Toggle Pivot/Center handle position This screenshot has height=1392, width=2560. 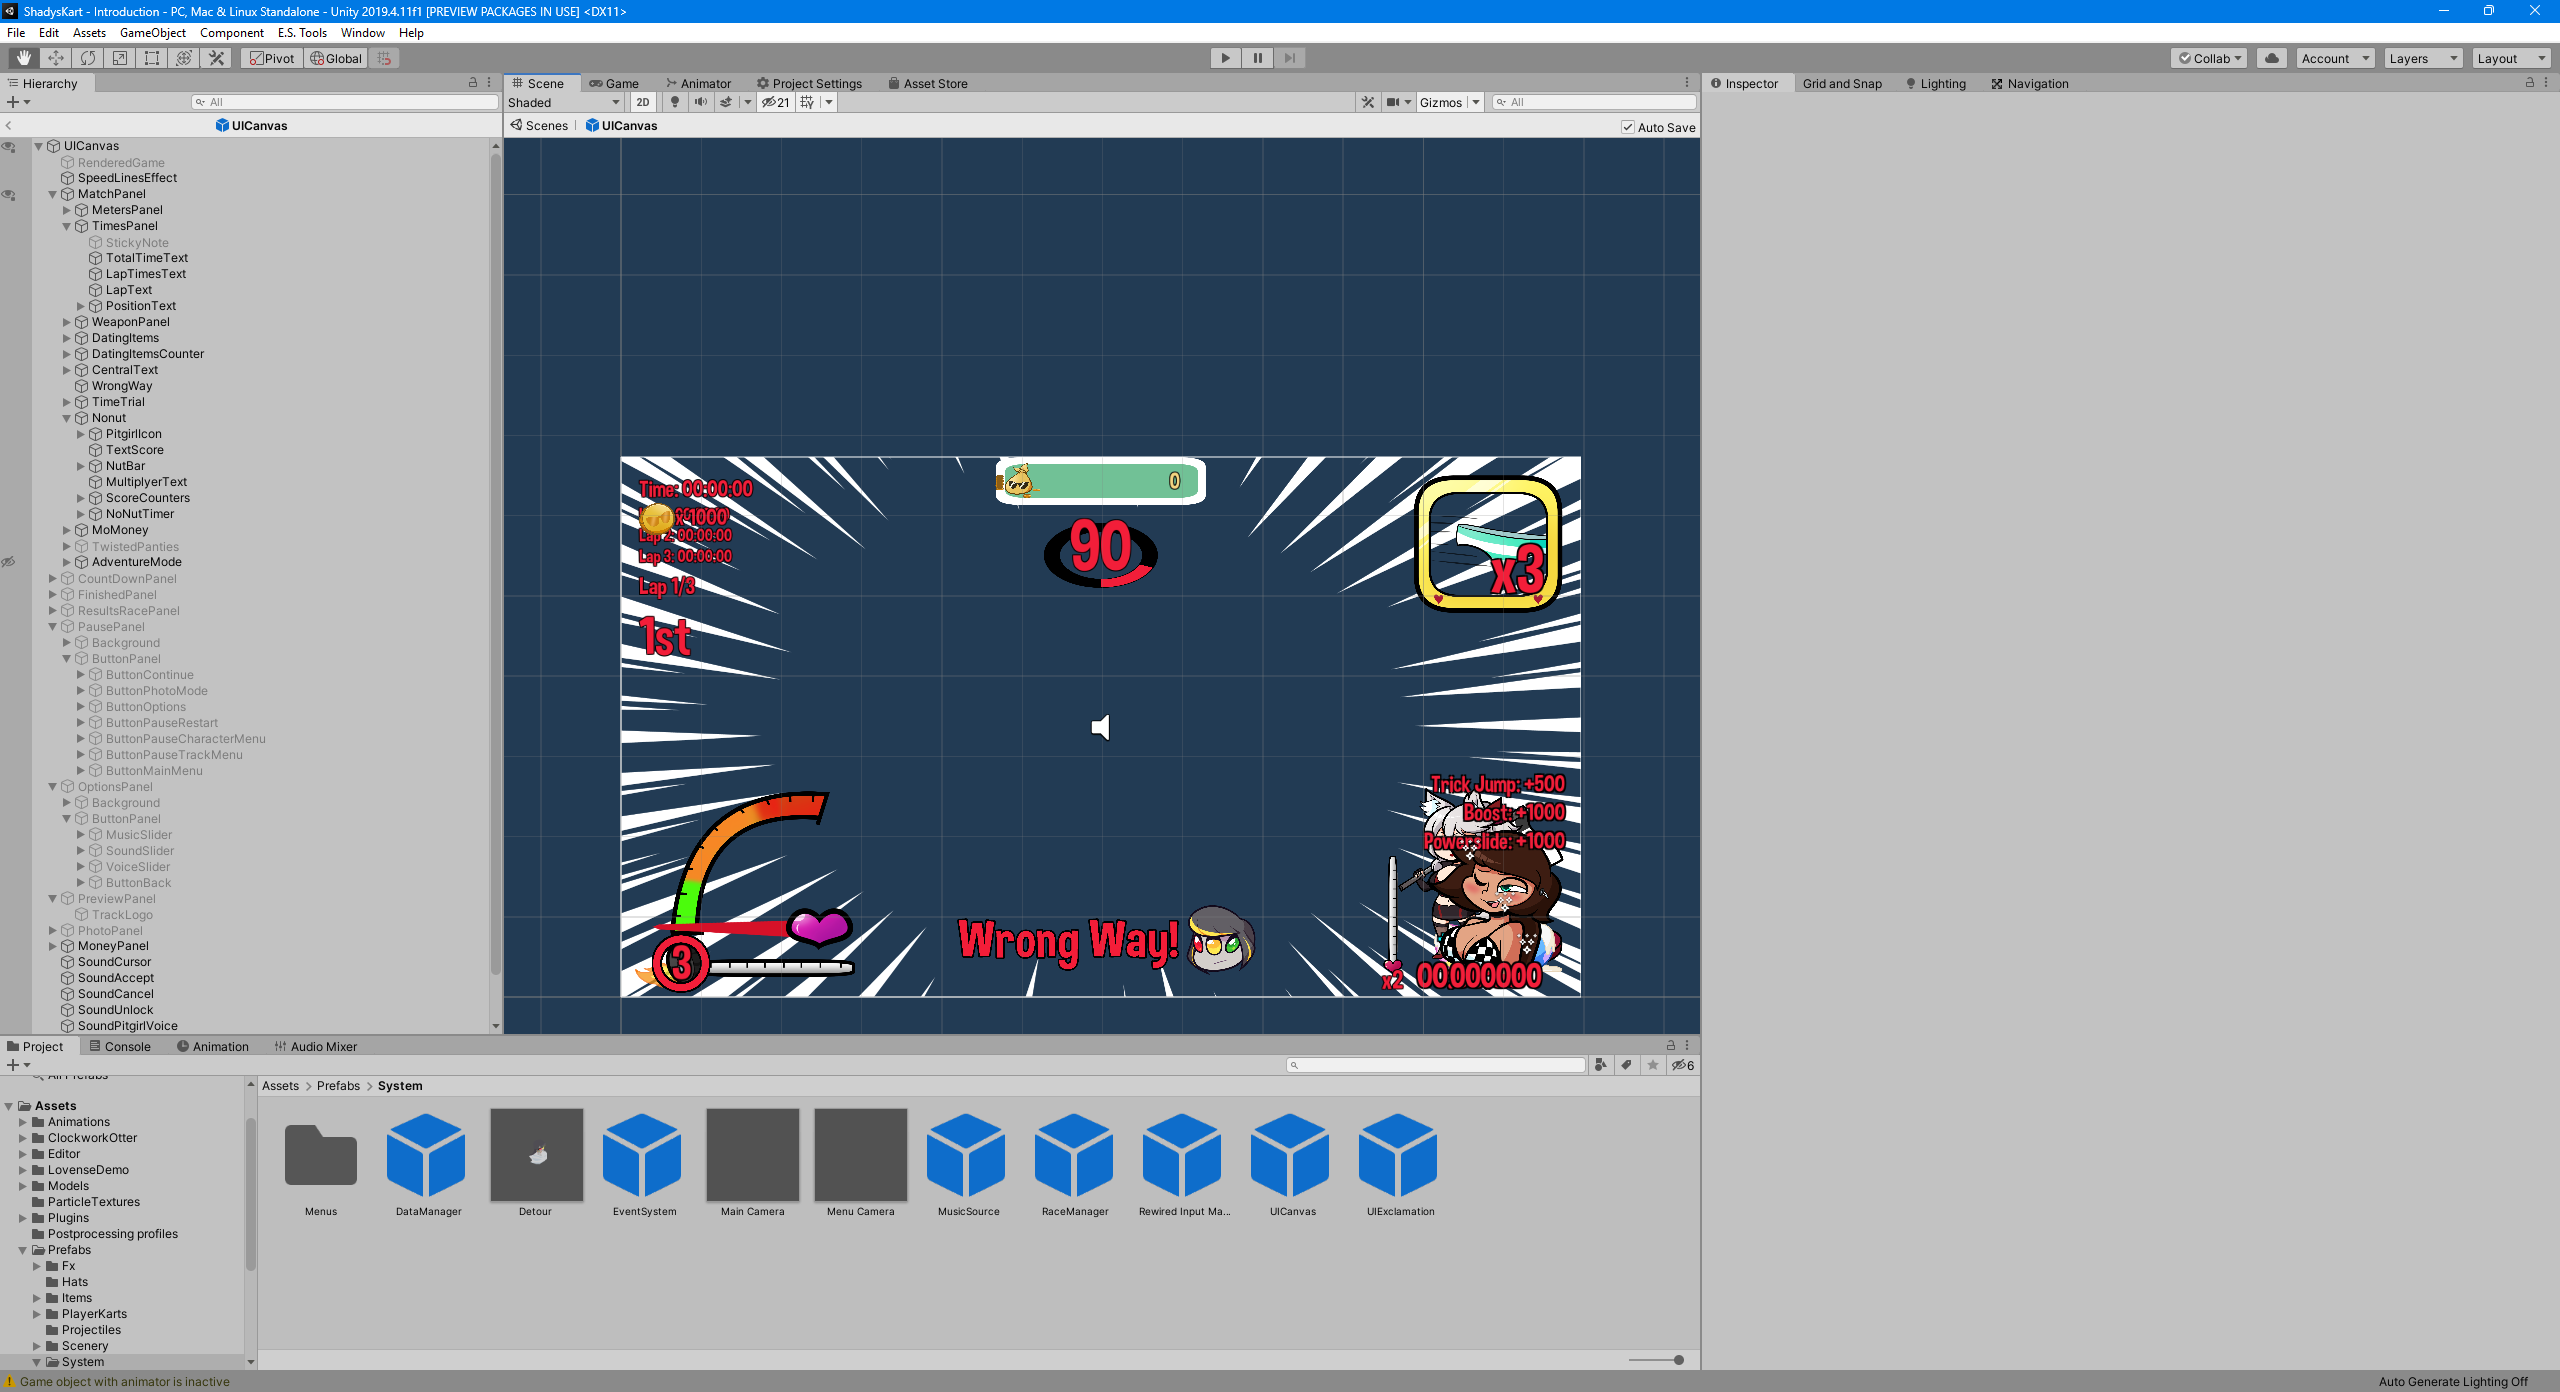coord(272,58)
